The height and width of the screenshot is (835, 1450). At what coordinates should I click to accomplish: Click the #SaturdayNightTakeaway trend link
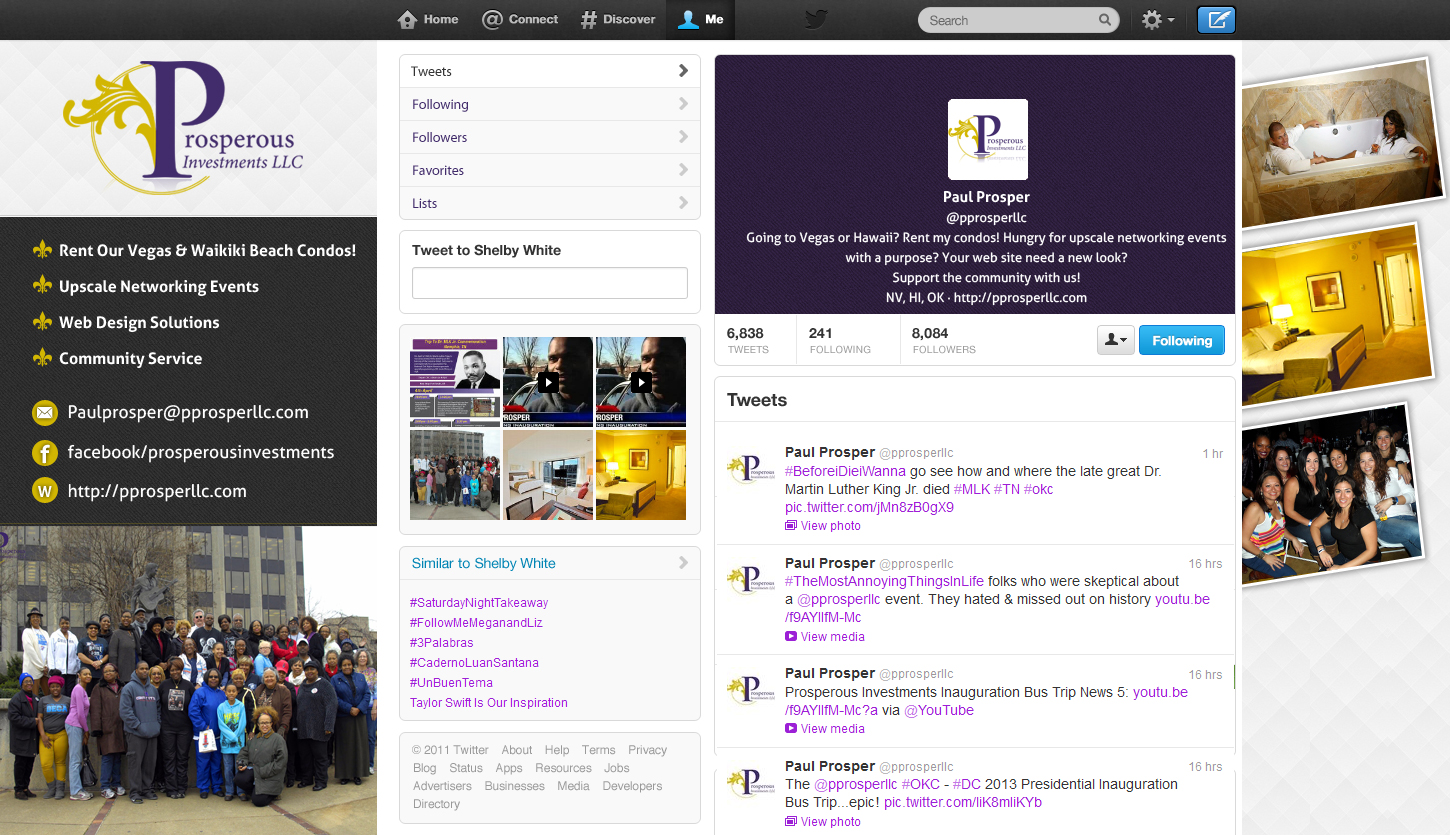coord(479,603)
